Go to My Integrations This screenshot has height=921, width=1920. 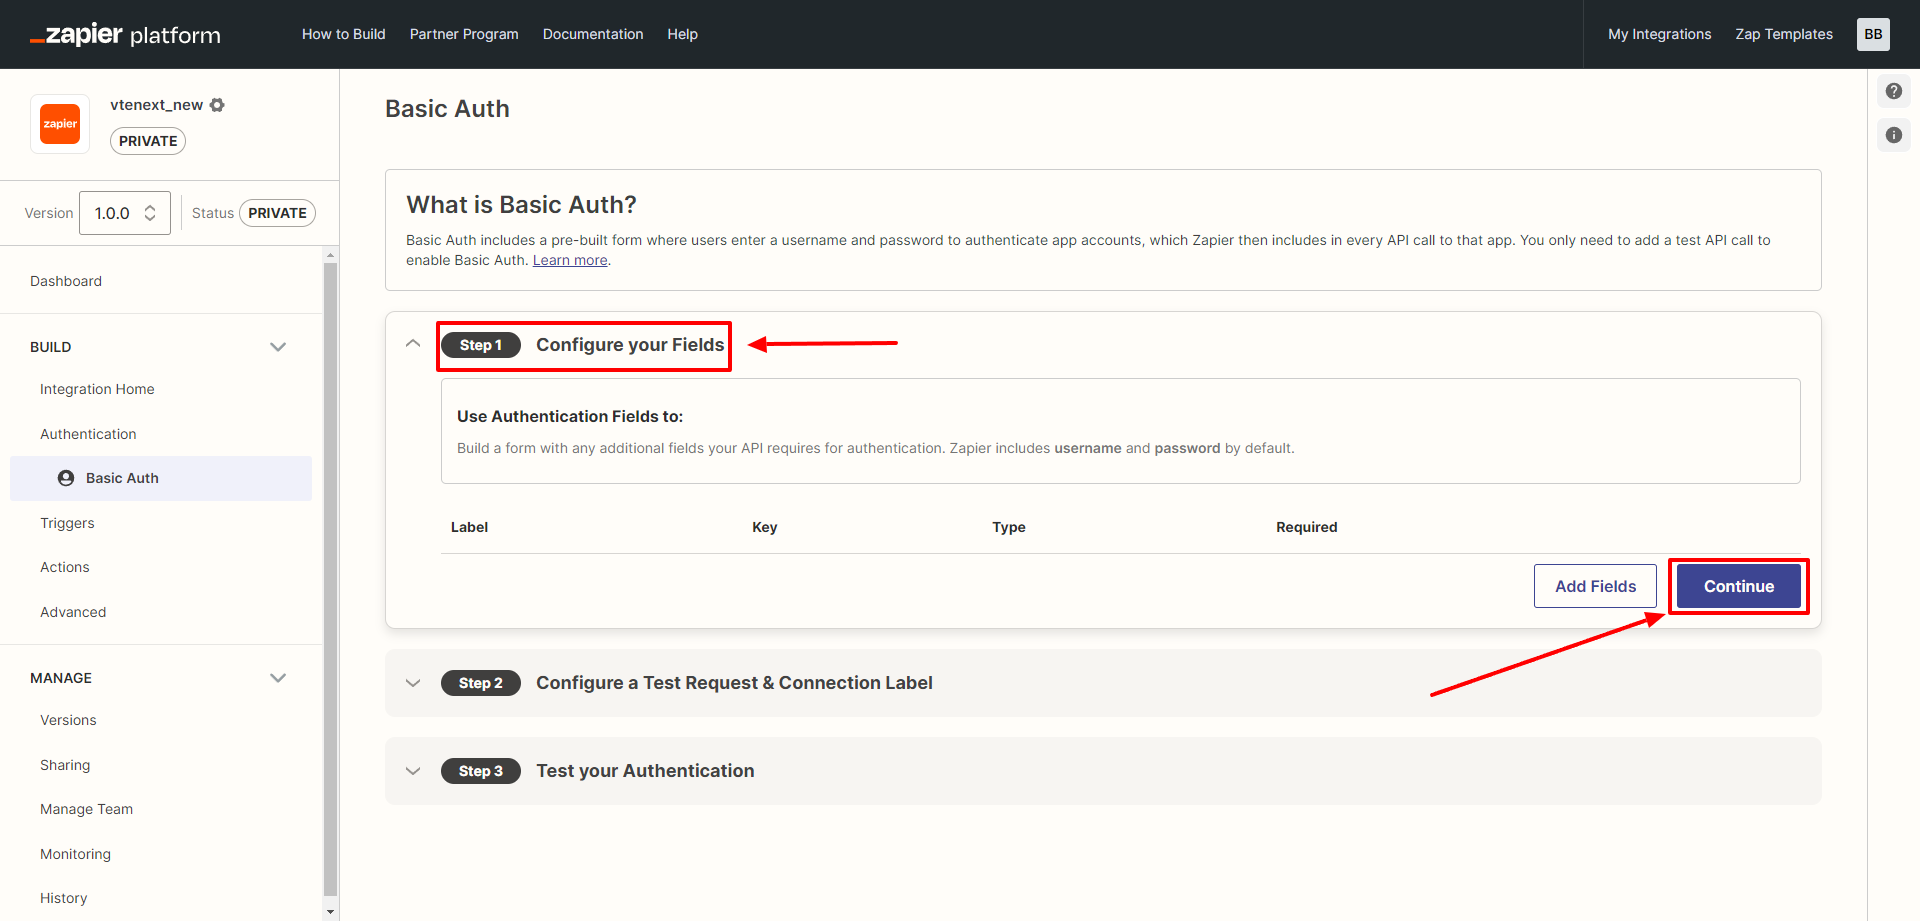coord(1659,34)
